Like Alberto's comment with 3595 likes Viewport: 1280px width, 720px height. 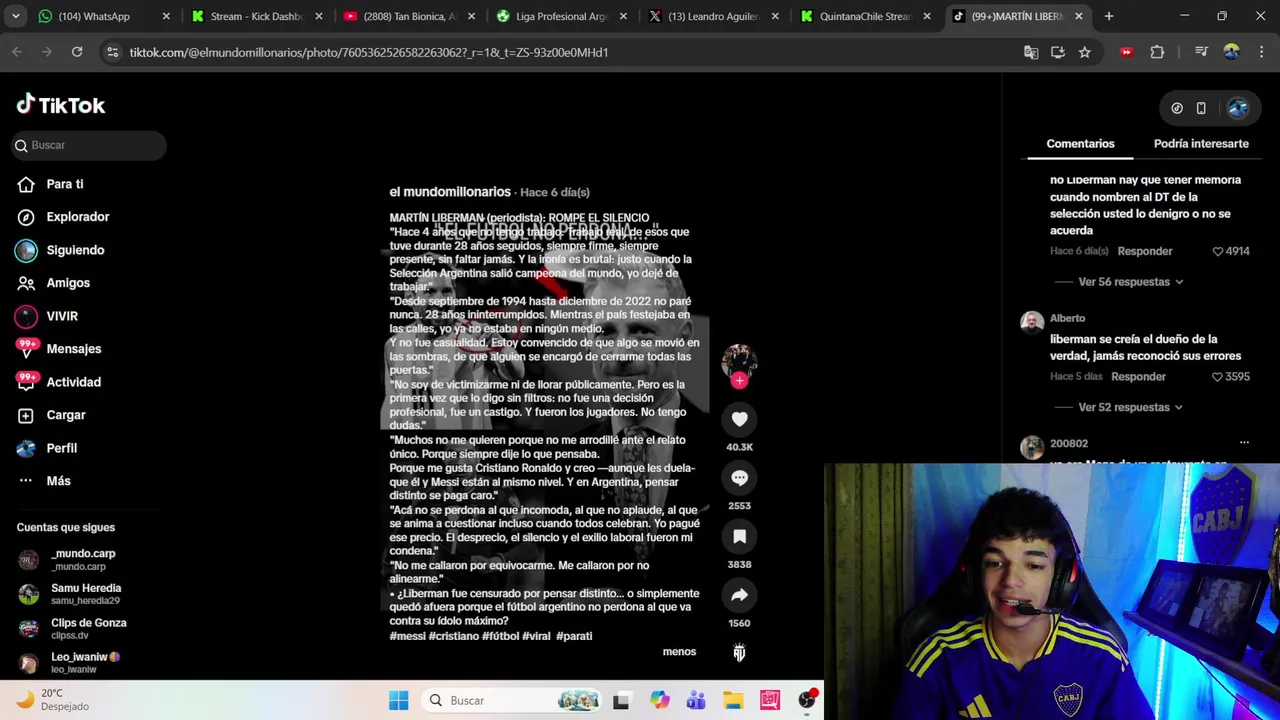click(1218, 377)
